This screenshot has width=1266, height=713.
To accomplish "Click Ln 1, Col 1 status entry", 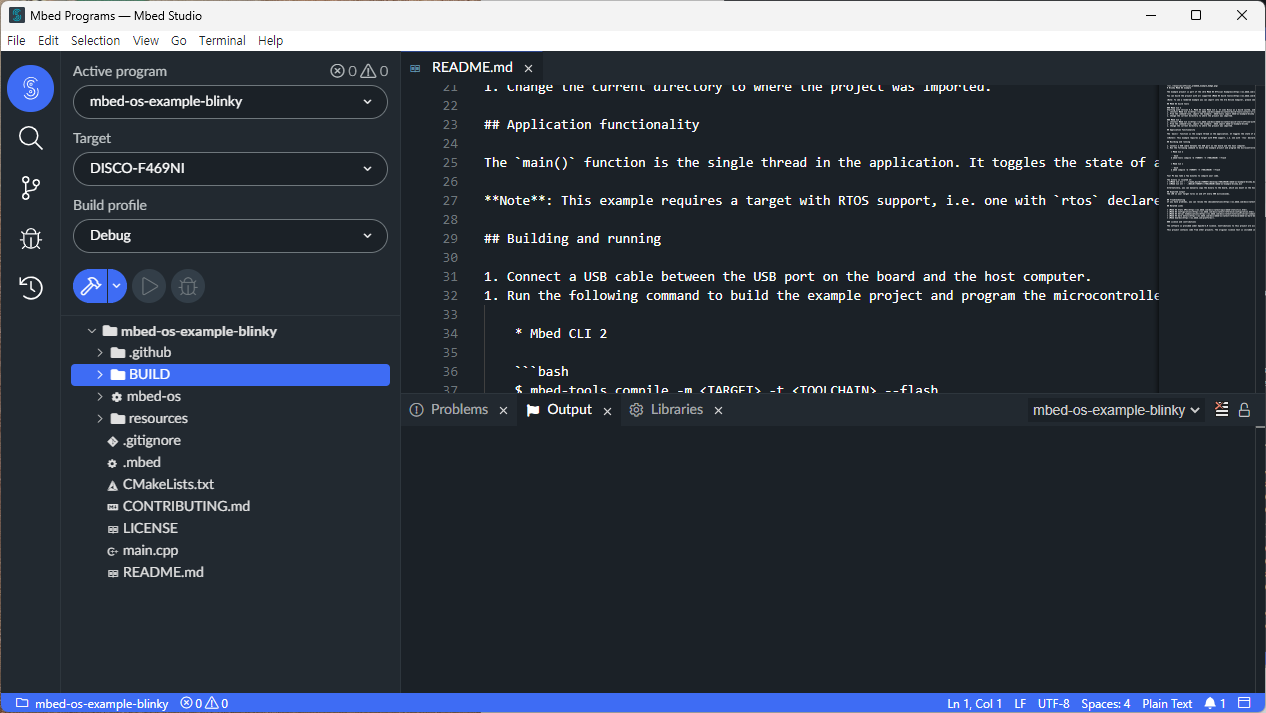I will click(x=974, y=703).
